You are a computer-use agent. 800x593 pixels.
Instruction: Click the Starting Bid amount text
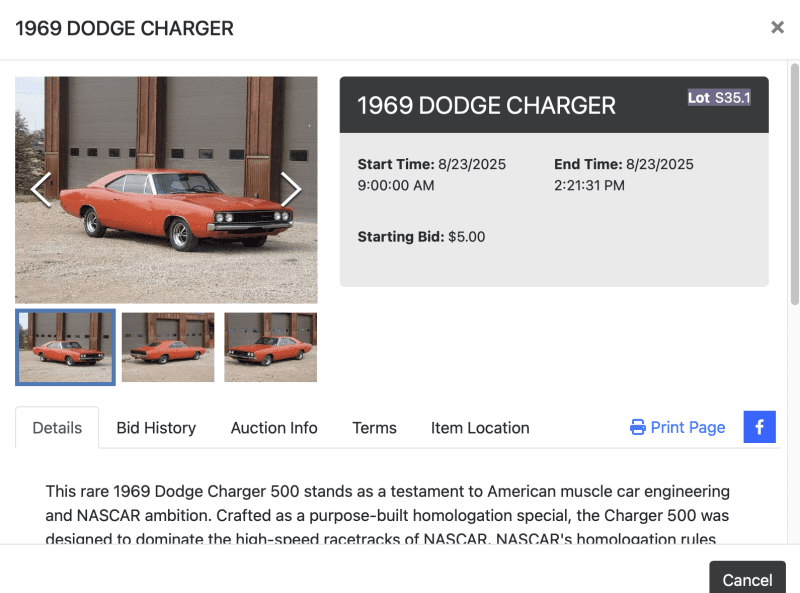[x=466, y=237]
